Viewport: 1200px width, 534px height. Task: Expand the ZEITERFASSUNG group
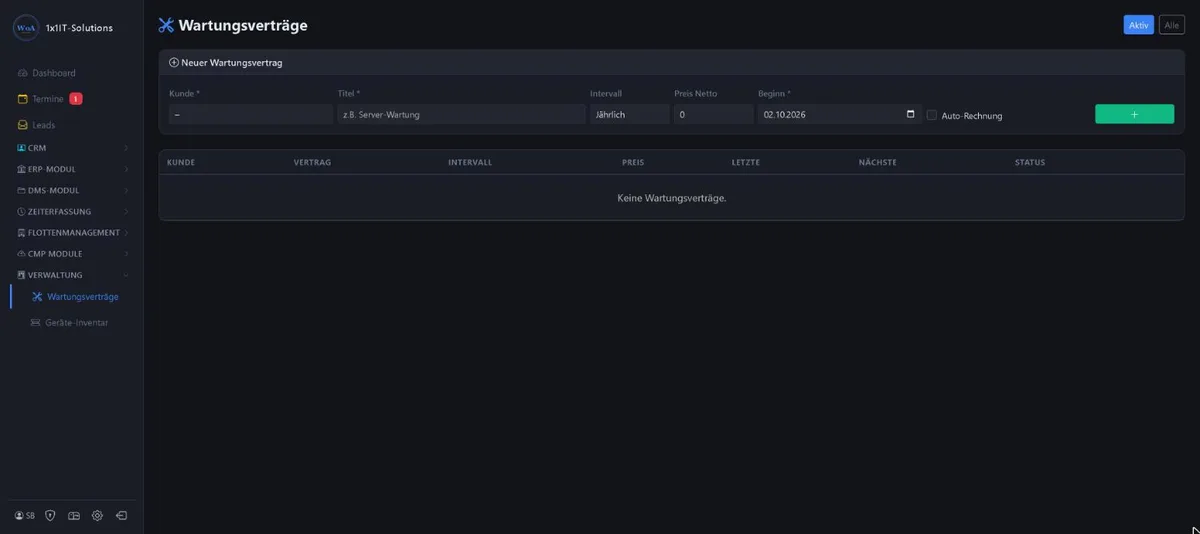(72, 211)
